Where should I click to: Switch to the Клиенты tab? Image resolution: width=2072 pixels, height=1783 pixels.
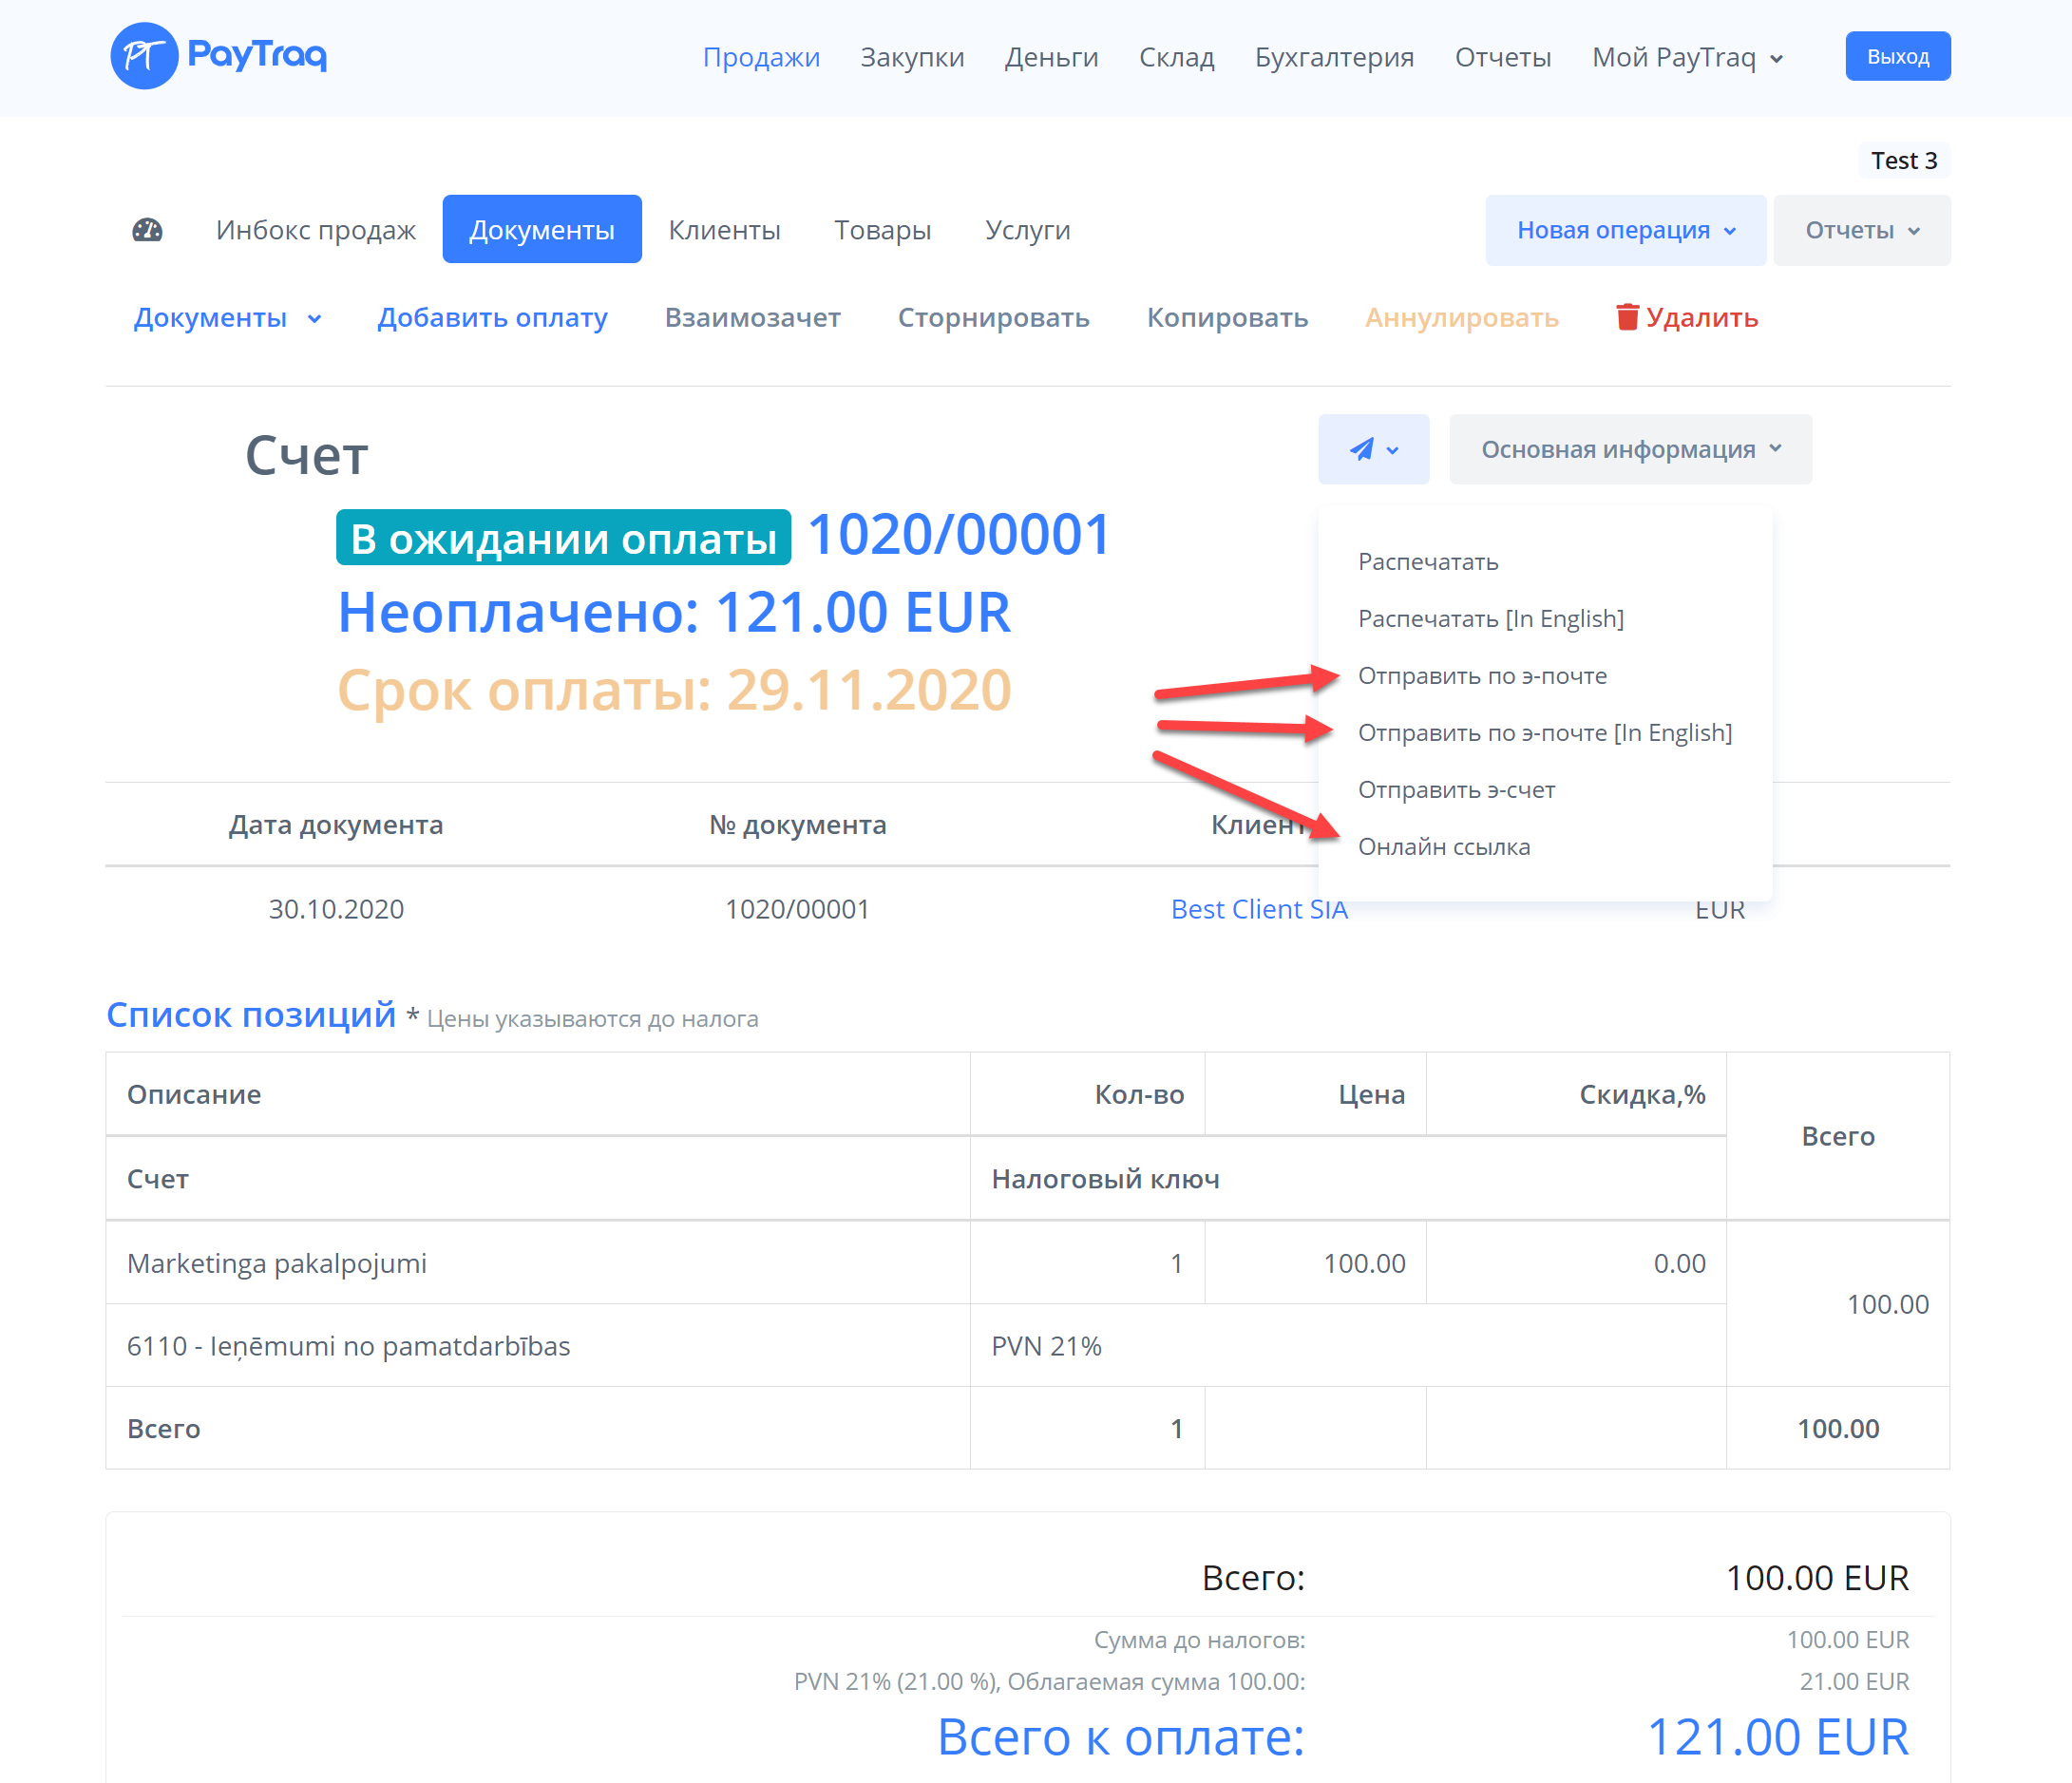[x=724, y=230]
